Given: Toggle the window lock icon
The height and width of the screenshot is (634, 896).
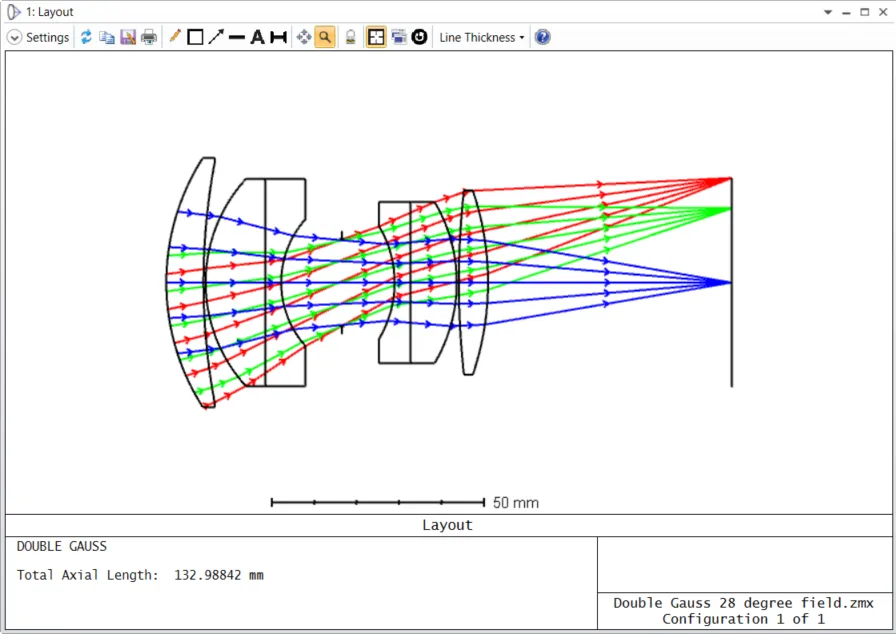Looking at the screenshot, I should tap(350, 37).
